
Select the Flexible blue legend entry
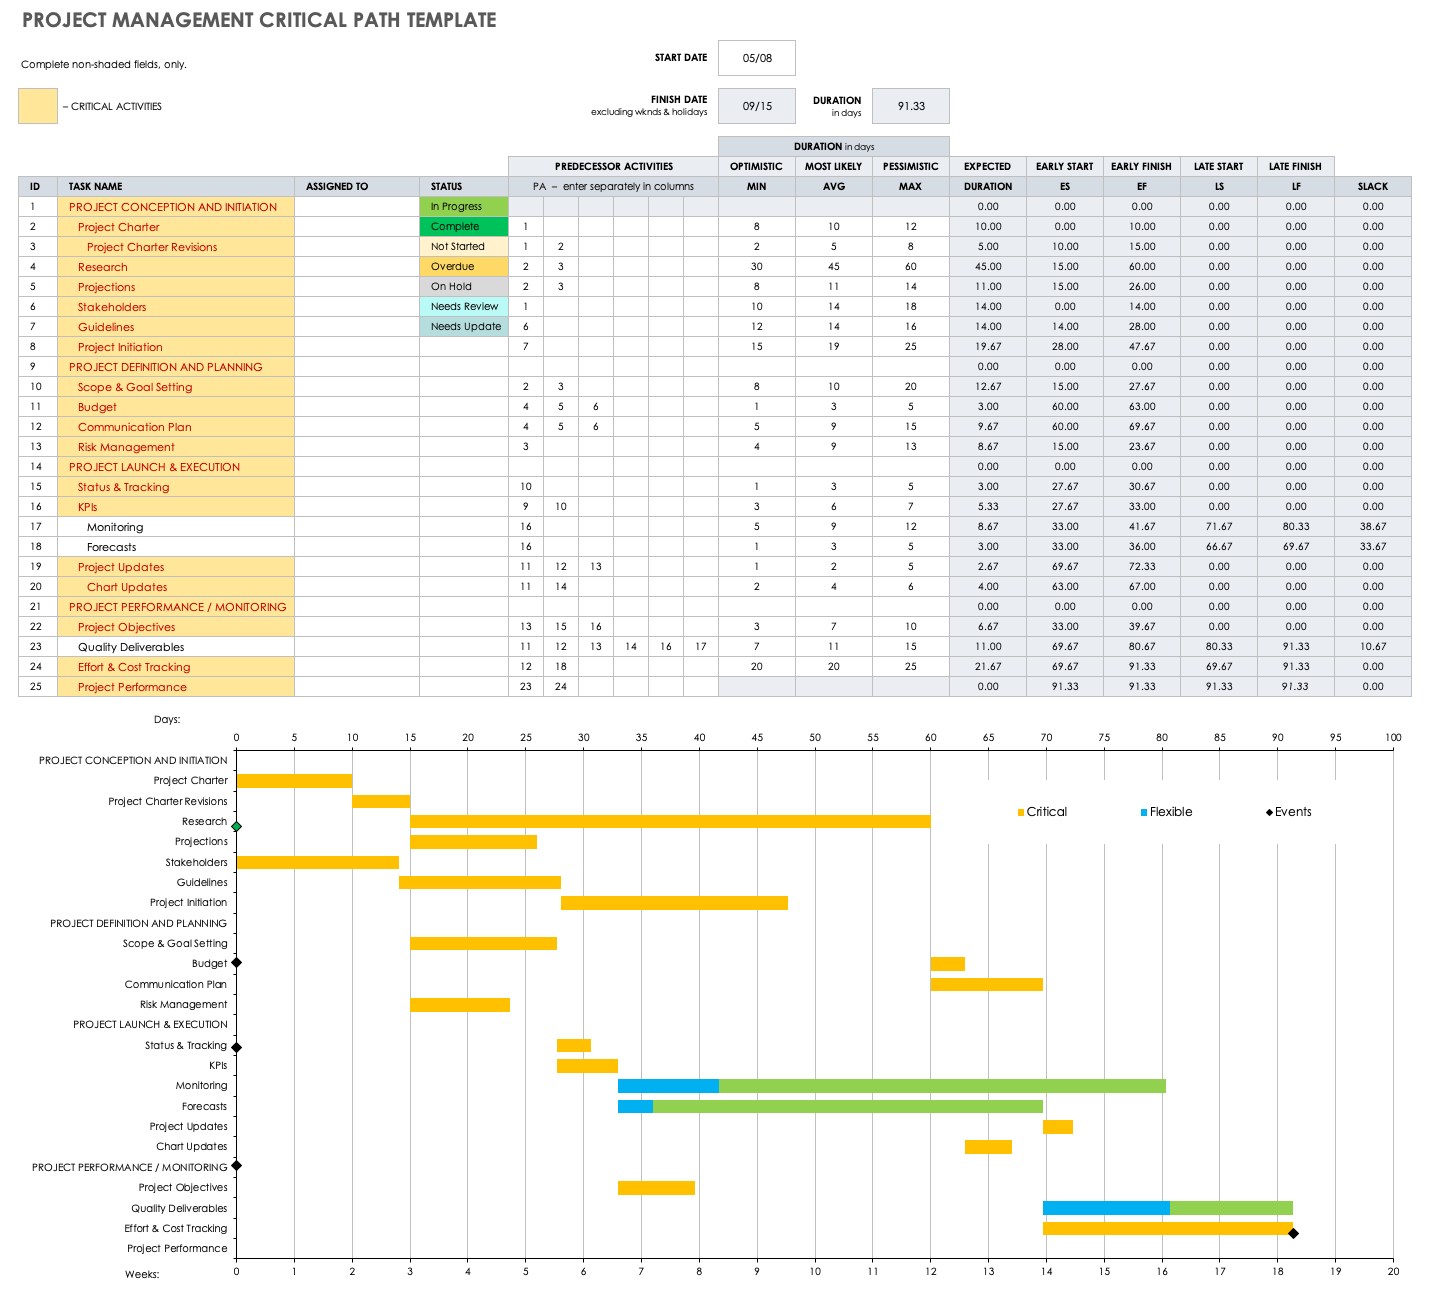(x=1166, y=812)
